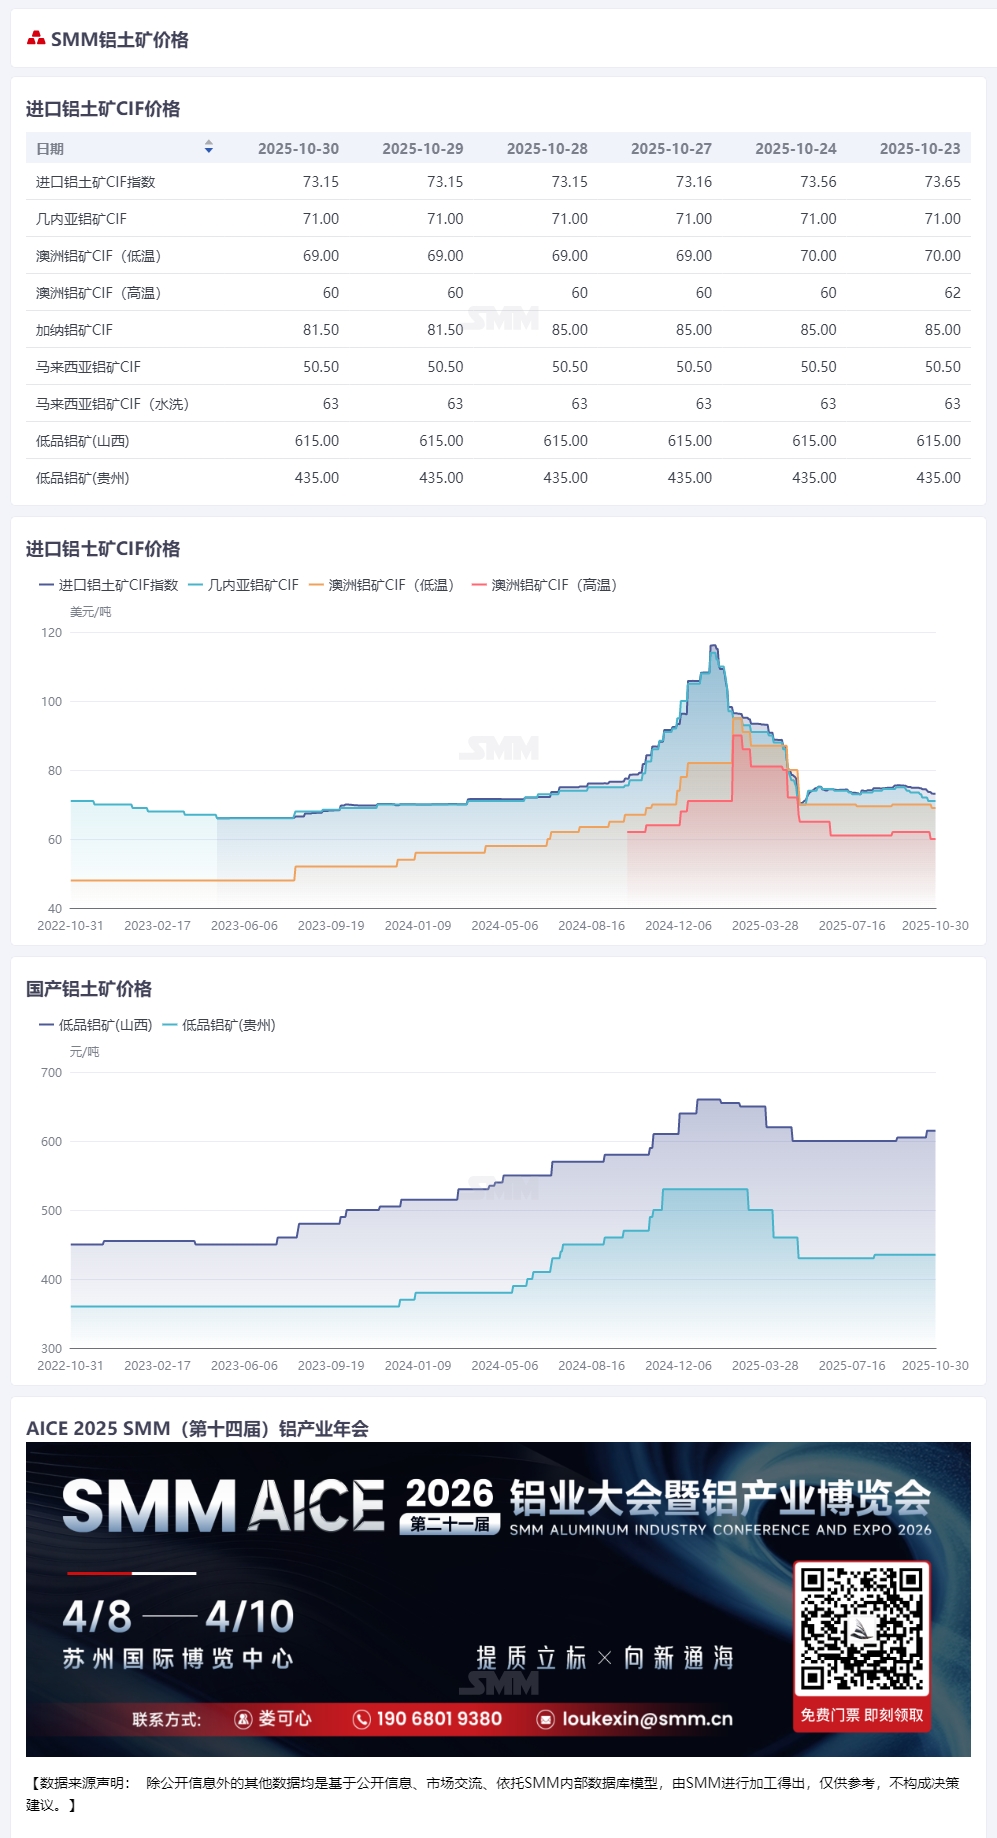This screenshot has width=997, height=1838.
Task: Select the 2025-10-24 column header
Action: coord(795,148)
